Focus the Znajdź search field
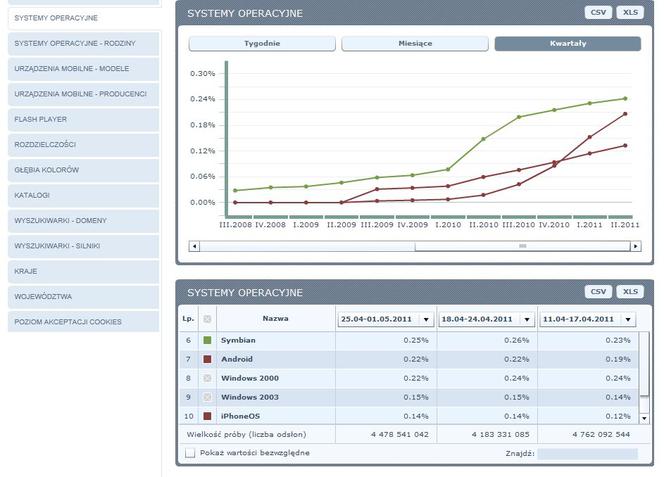Image resolution: width=664 pixels, height=477 pixels. coord(587,454)
